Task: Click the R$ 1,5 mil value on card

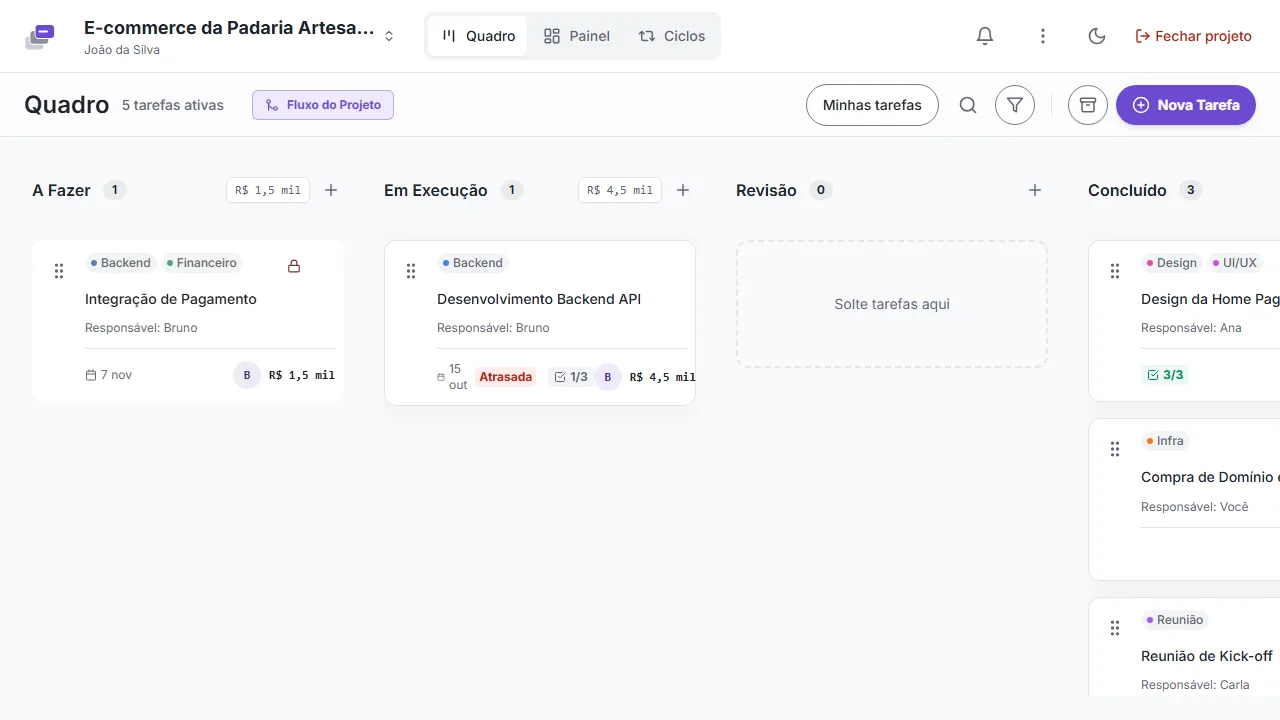Action: (x=302, y=375)
